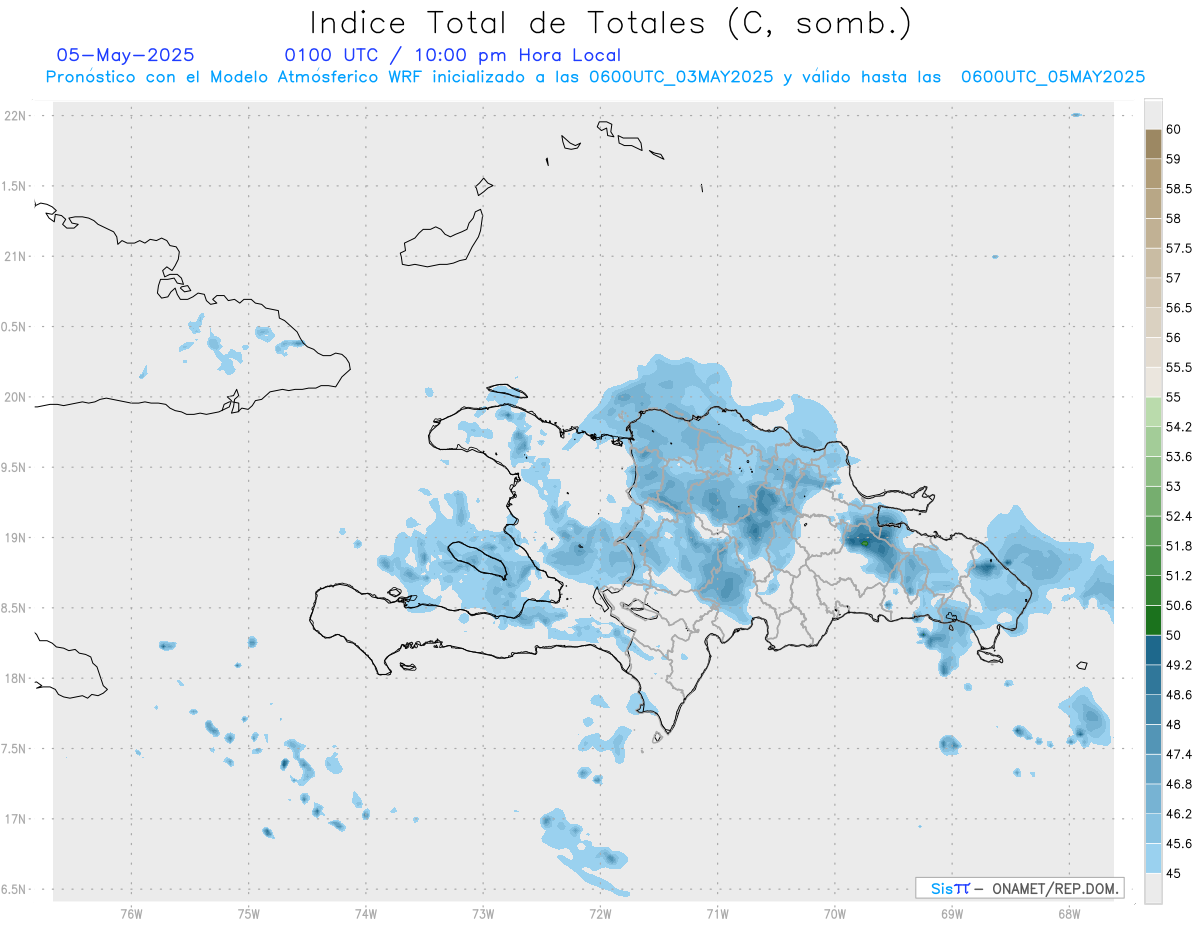Click the '17N' latitude label
Screen dimensions: 1200x927
pos(15,819)
